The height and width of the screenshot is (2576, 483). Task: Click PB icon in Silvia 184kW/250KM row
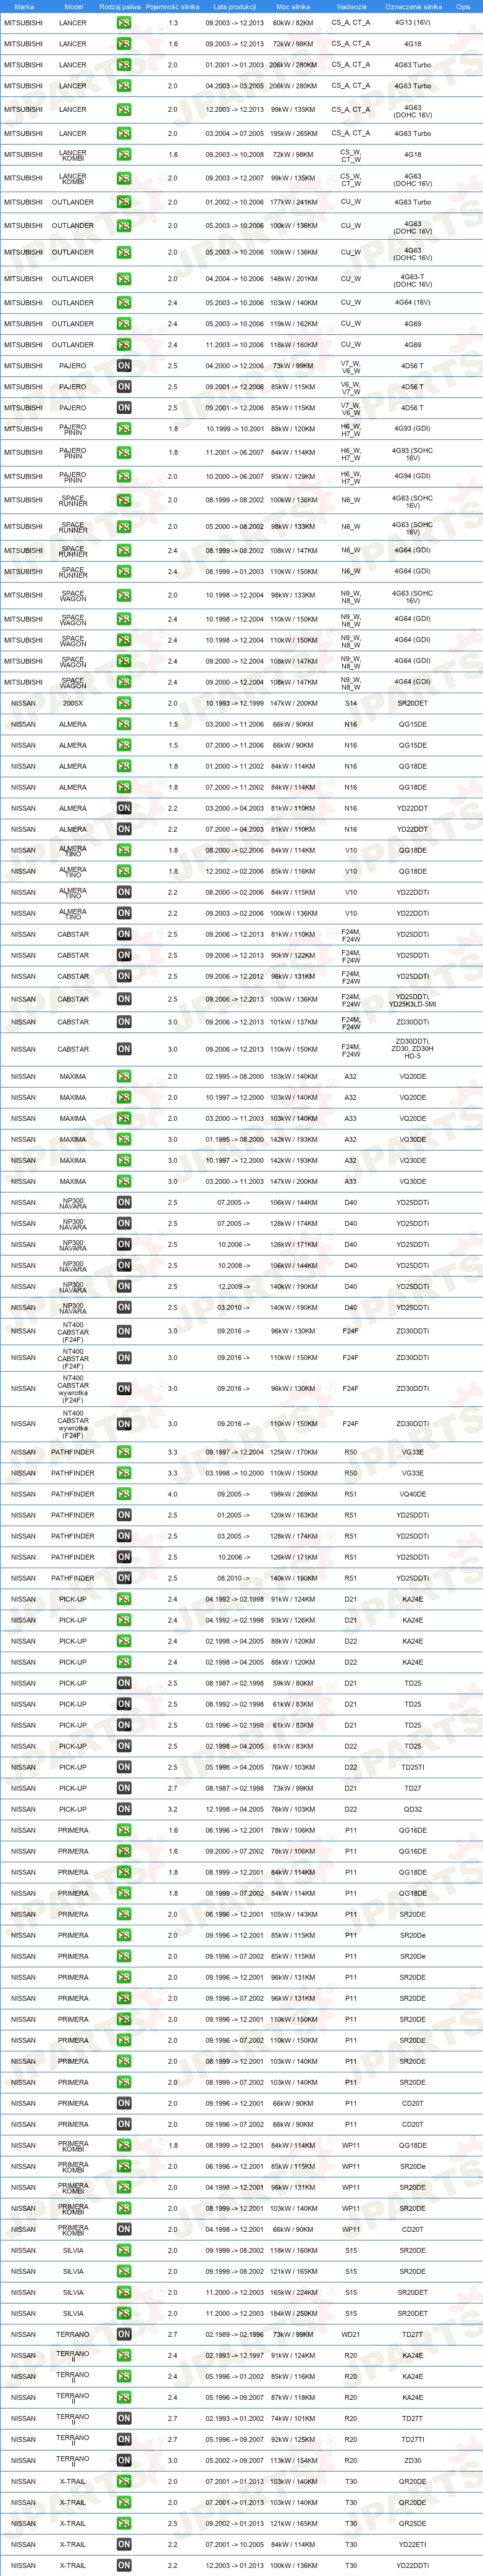124,2313
